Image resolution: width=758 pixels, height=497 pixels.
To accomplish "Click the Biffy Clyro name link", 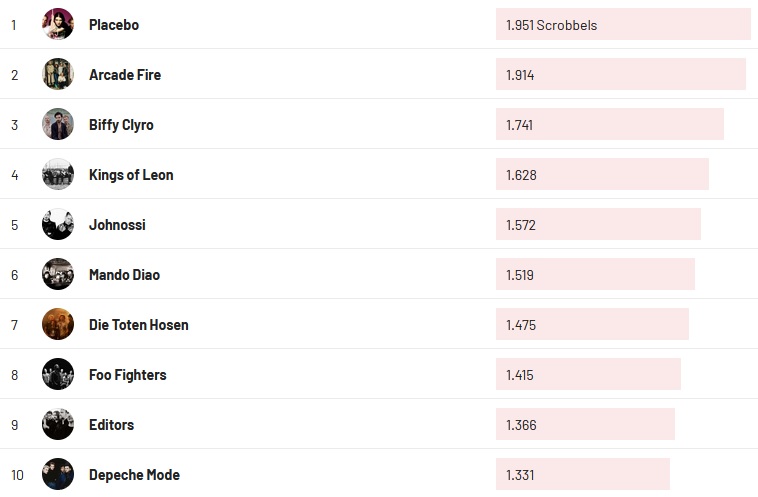I will (x=121, y=125).
